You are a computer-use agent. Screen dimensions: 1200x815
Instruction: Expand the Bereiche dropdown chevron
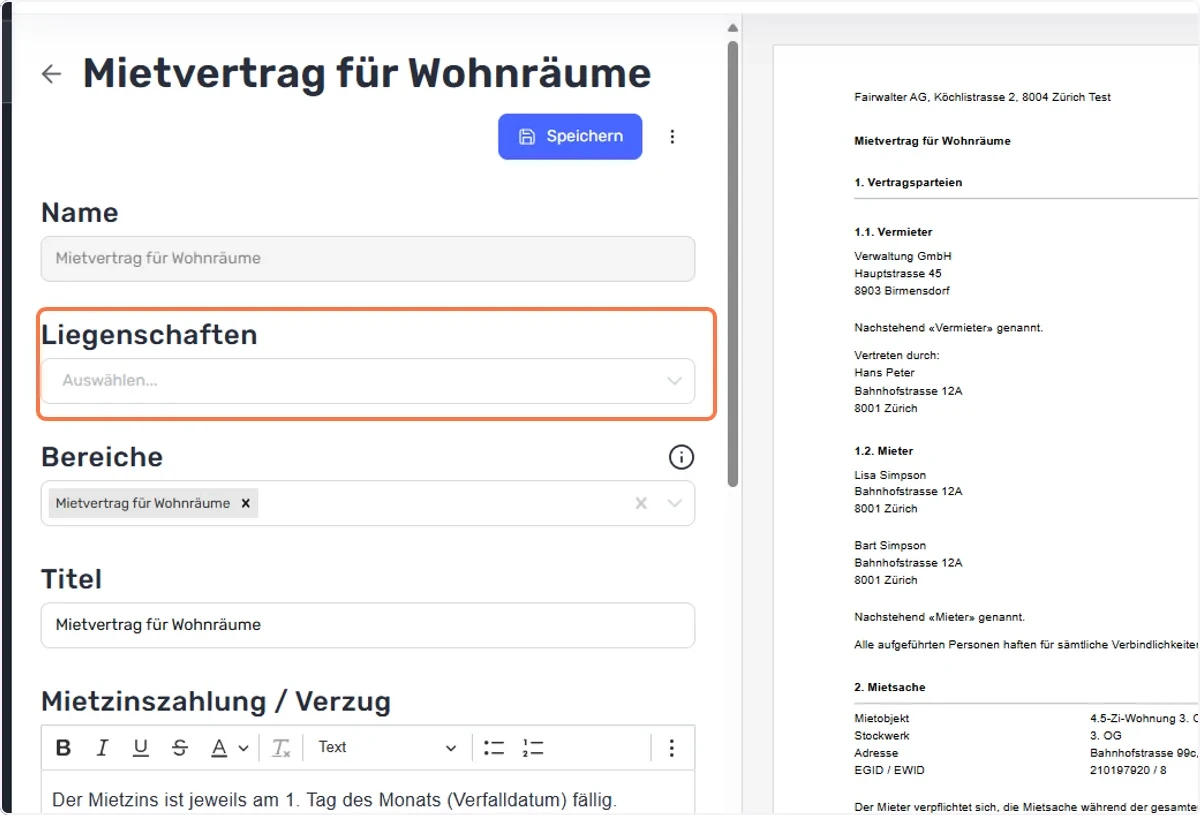point(674,503)
